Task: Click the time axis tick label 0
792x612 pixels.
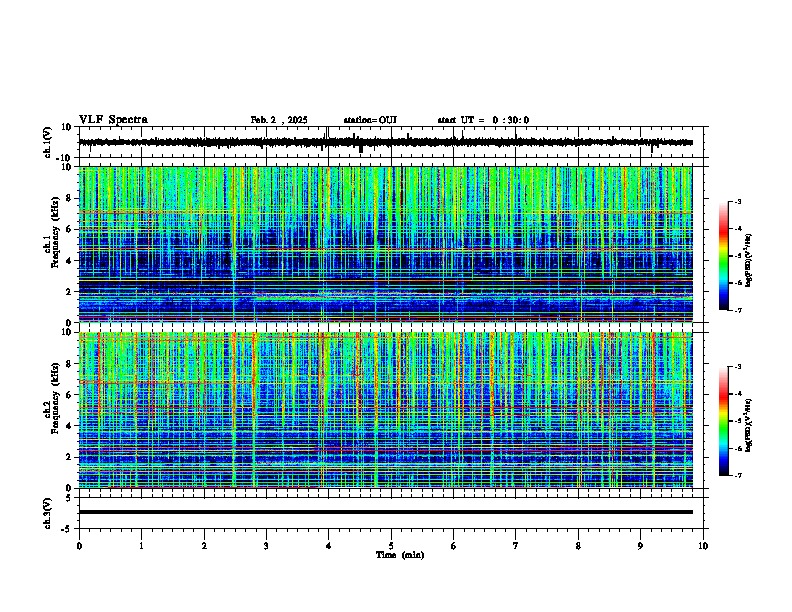Action: (79, 546)
